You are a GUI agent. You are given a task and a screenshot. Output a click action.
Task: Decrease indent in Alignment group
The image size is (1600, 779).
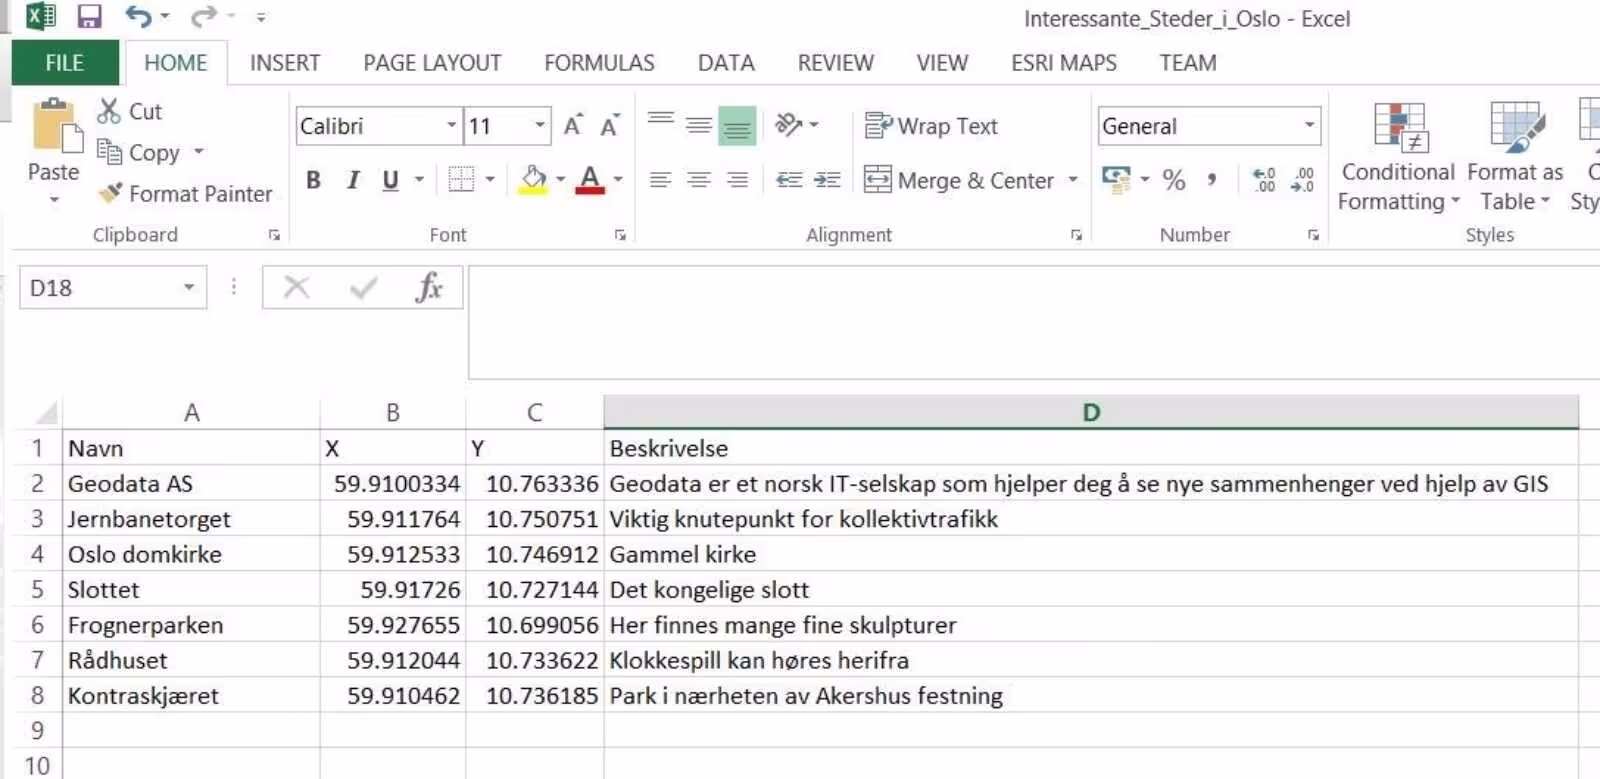pyautogui.click(x=789, y=180)
